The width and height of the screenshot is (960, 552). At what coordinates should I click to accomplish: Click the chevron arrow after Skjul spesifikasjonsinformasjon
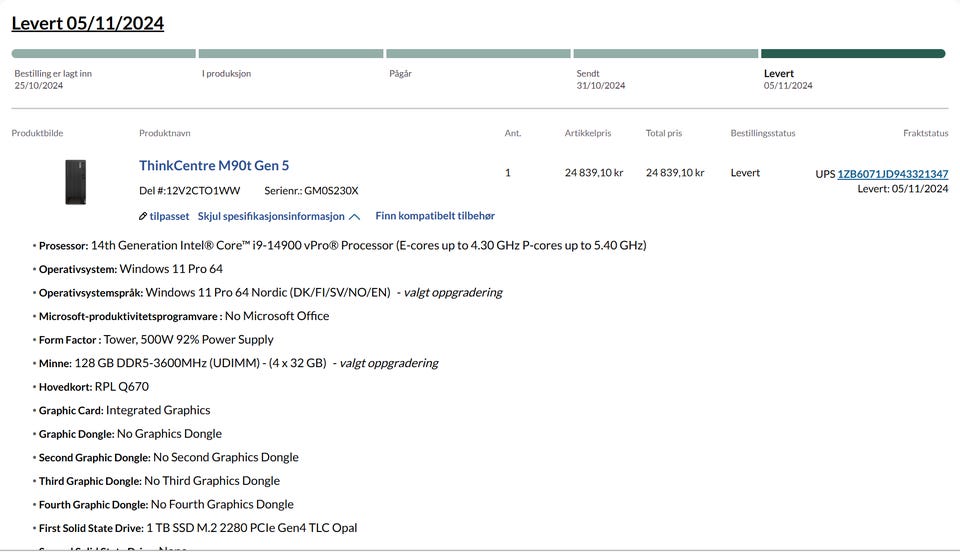tap(355, 217)
